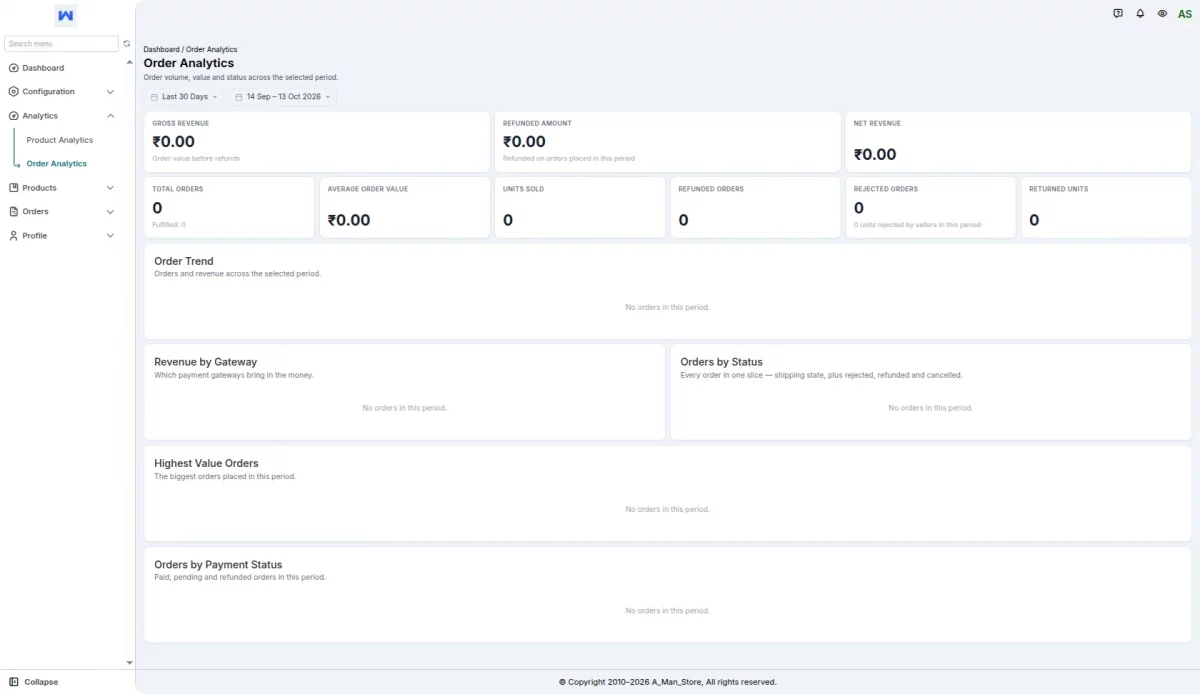Expand the Configuration menu chevron
Image resolution: width=1200 pixels, height=694 pixels.
pos(110,92)
